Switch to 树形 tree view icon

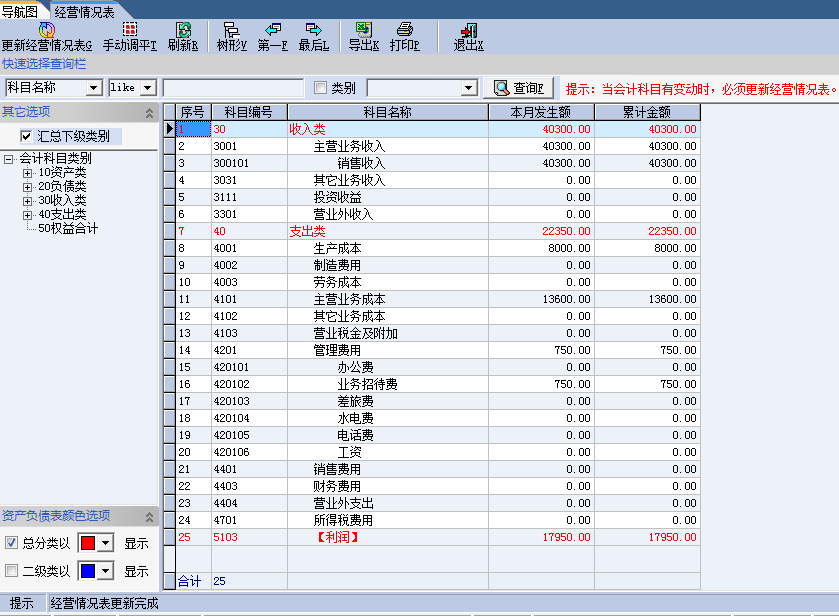coord(231,30)
